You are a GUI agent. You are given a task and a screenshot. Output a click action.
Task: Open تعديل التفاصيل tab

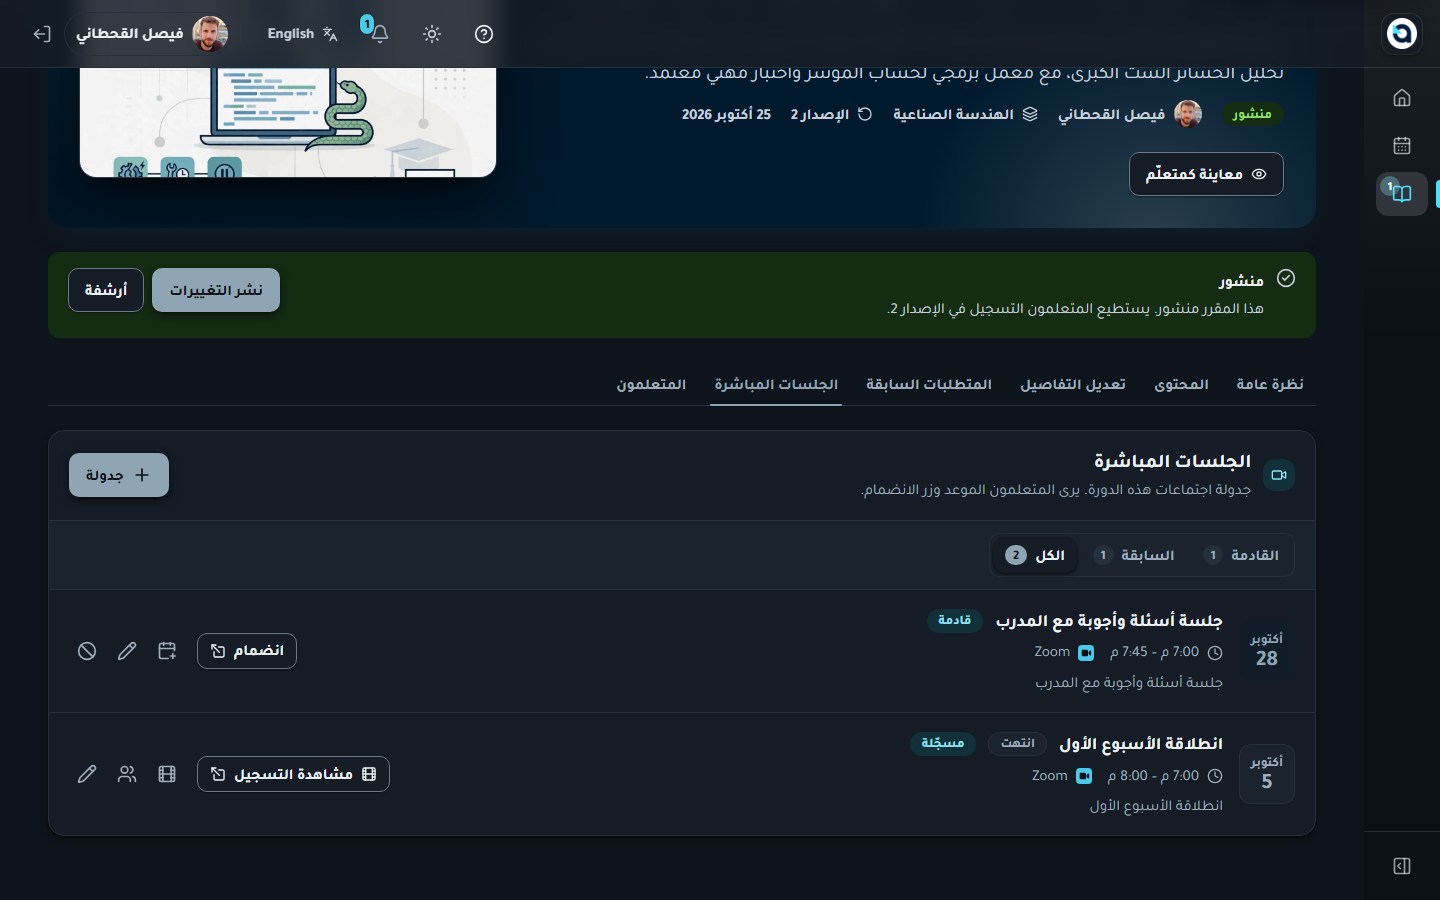coord(1072,385)
